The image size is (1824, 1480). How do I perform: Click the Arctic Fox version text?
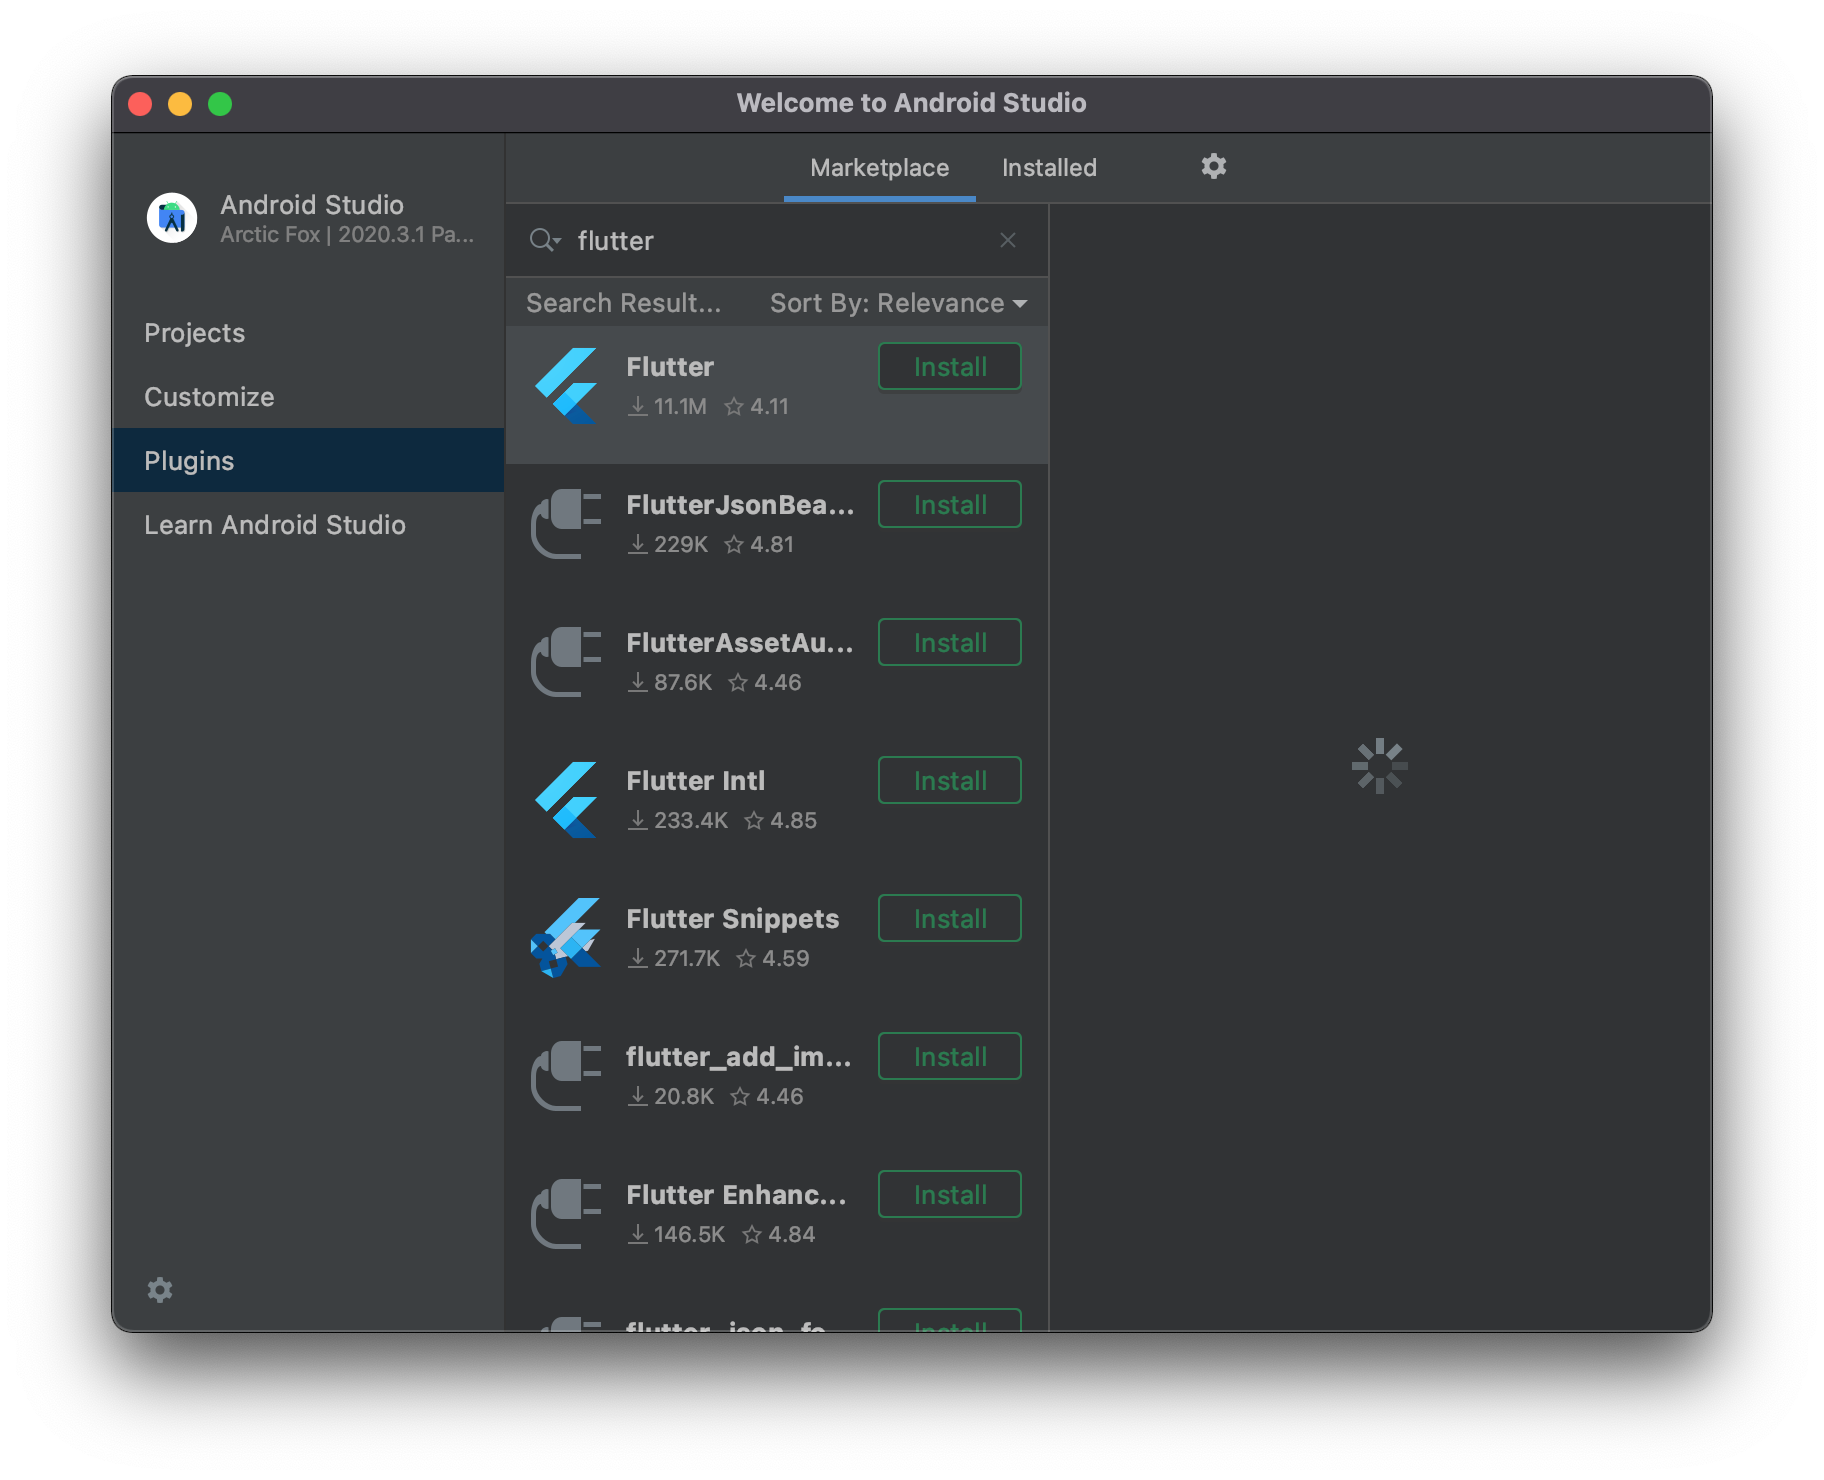click(x=347, y=234)
